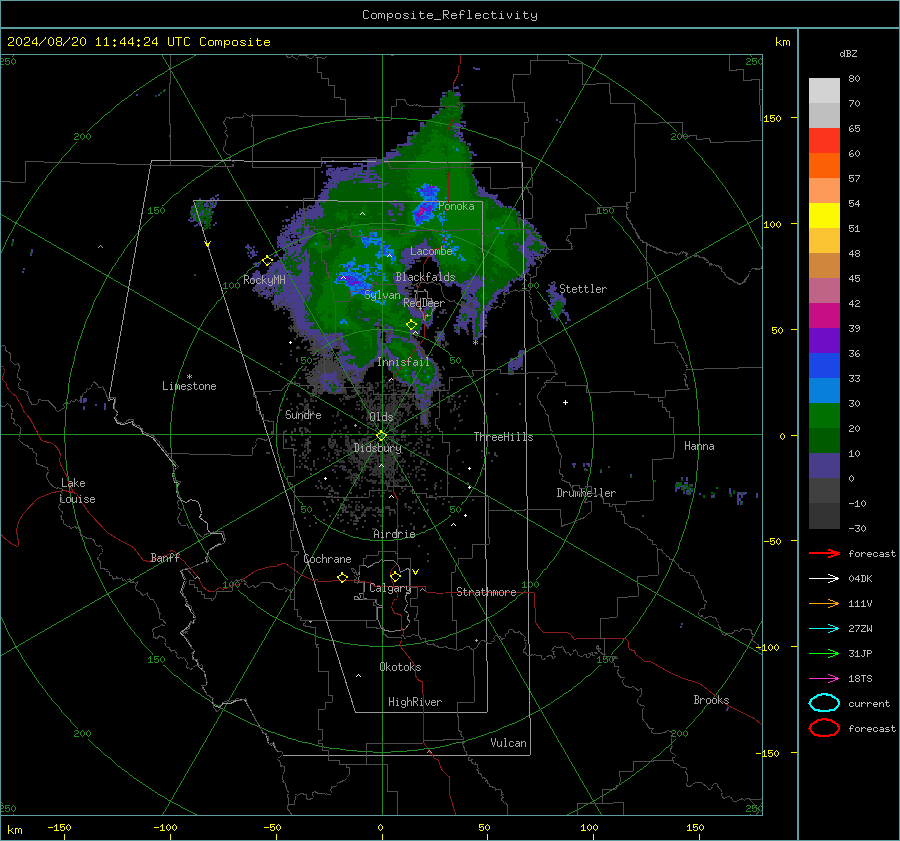The height and width of the screenshot is (841, 900).
Task: Click the Stettler city label
Action: 583,289
